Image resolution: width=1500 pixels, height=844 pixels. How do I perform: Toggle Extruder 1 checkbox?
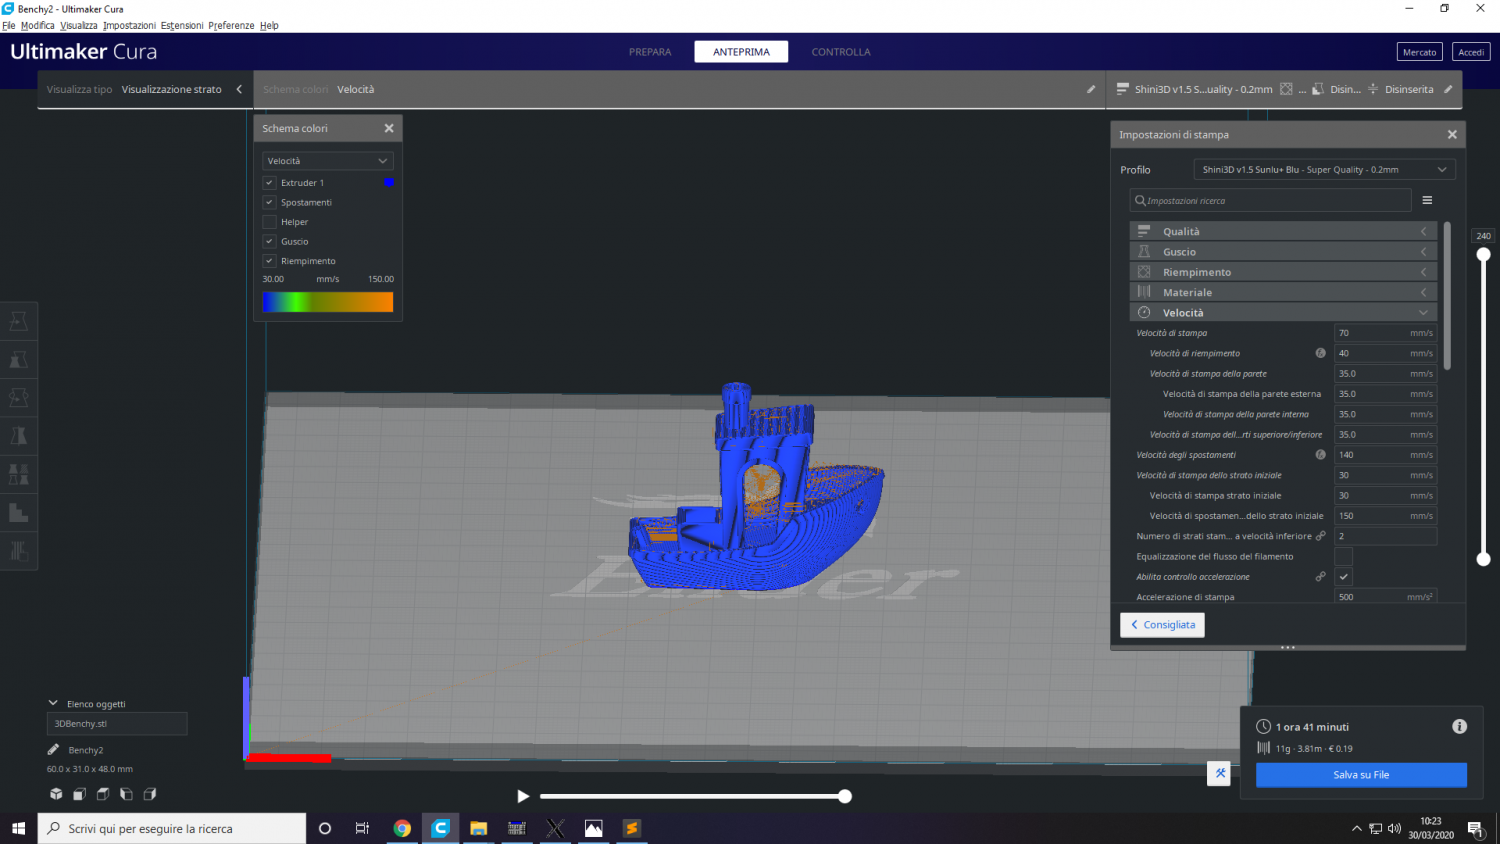[269, 182]
